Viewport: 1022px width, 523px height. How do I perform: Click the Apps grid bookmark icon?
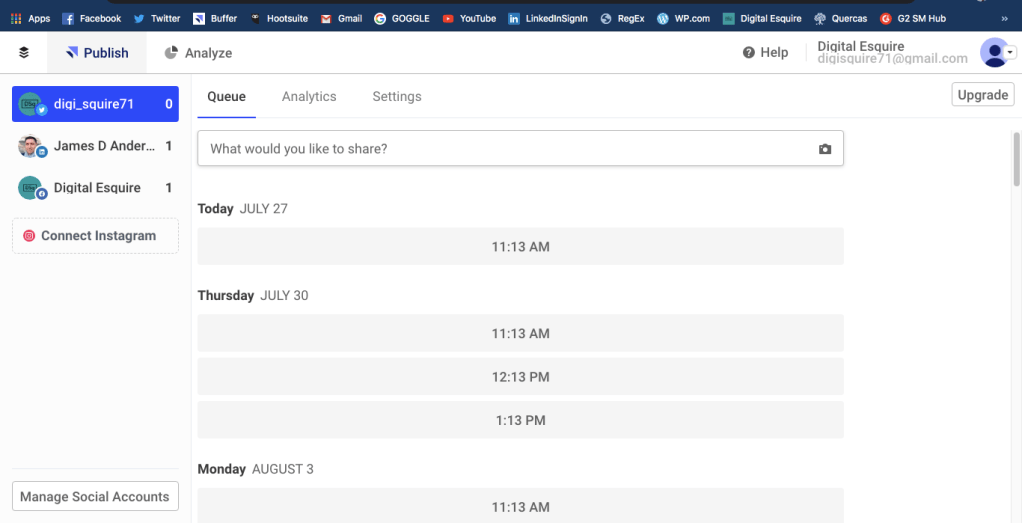16,18
